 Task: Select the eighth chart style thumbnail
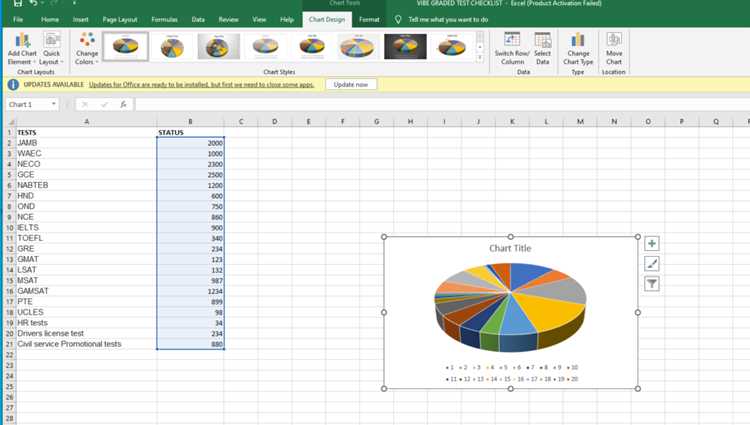452,46
